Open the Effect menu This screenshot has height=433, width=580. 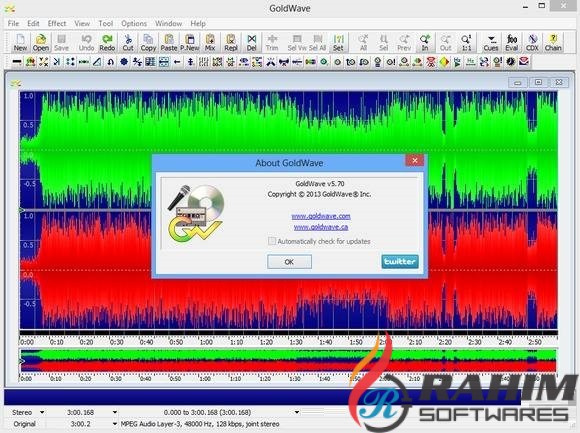(57, 23)
